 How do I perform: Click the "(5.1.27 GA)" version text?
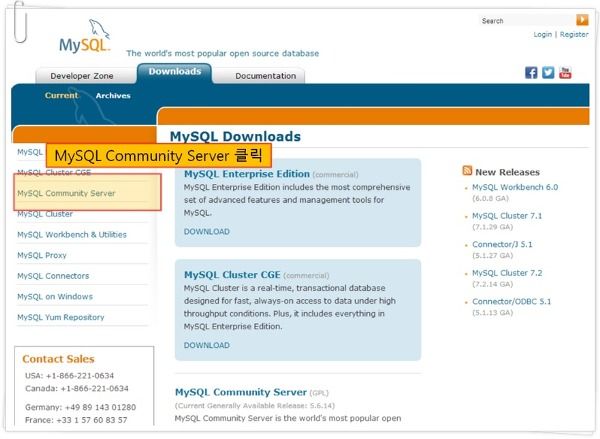[492, 255]
